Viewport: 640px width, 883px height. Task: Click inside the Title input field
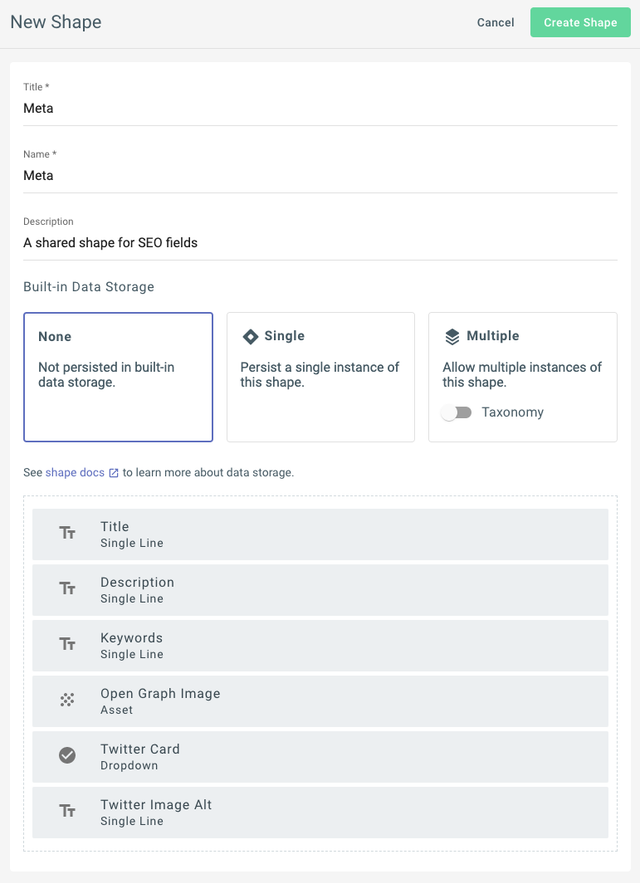(320, 108)
